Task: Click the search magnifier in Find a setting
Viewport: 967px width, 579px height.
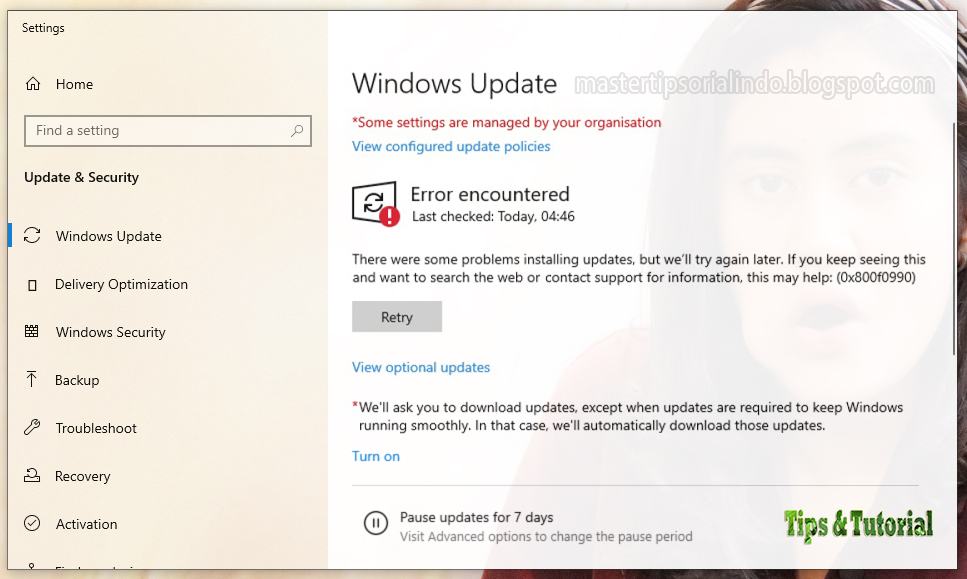Action: pos(297,131)
